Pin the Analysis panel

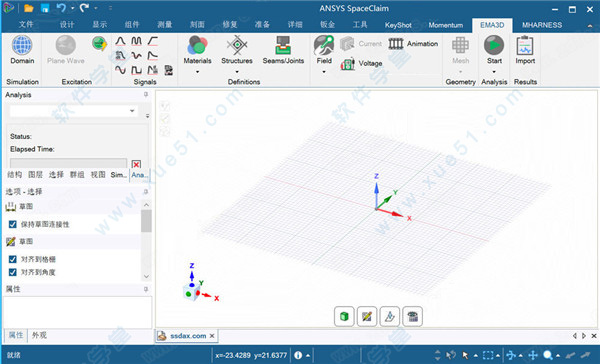(146, 94)
